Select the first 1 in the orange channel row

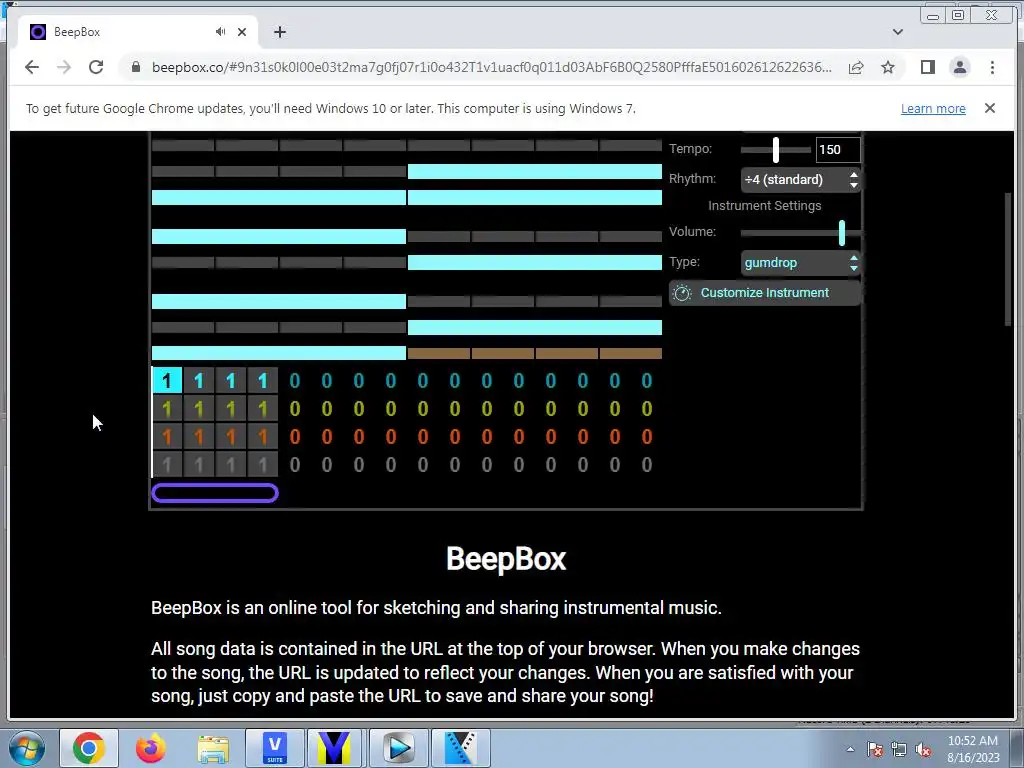[x=167, y=436]
